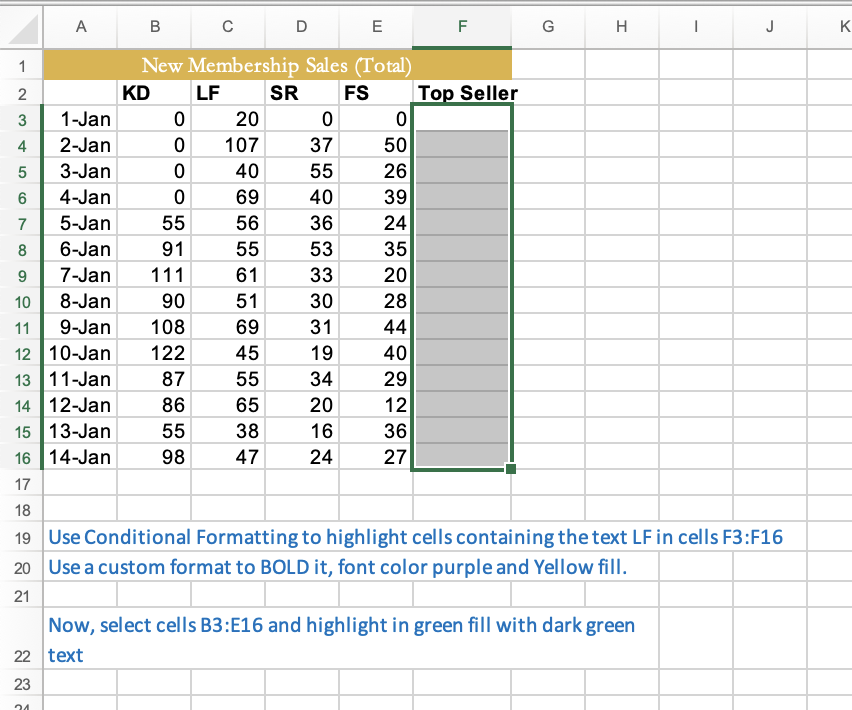Select empty cell G3 next to Top Seller column
Image resolution: width=852 pixels, height=710 pixels.
coord(547,118)
